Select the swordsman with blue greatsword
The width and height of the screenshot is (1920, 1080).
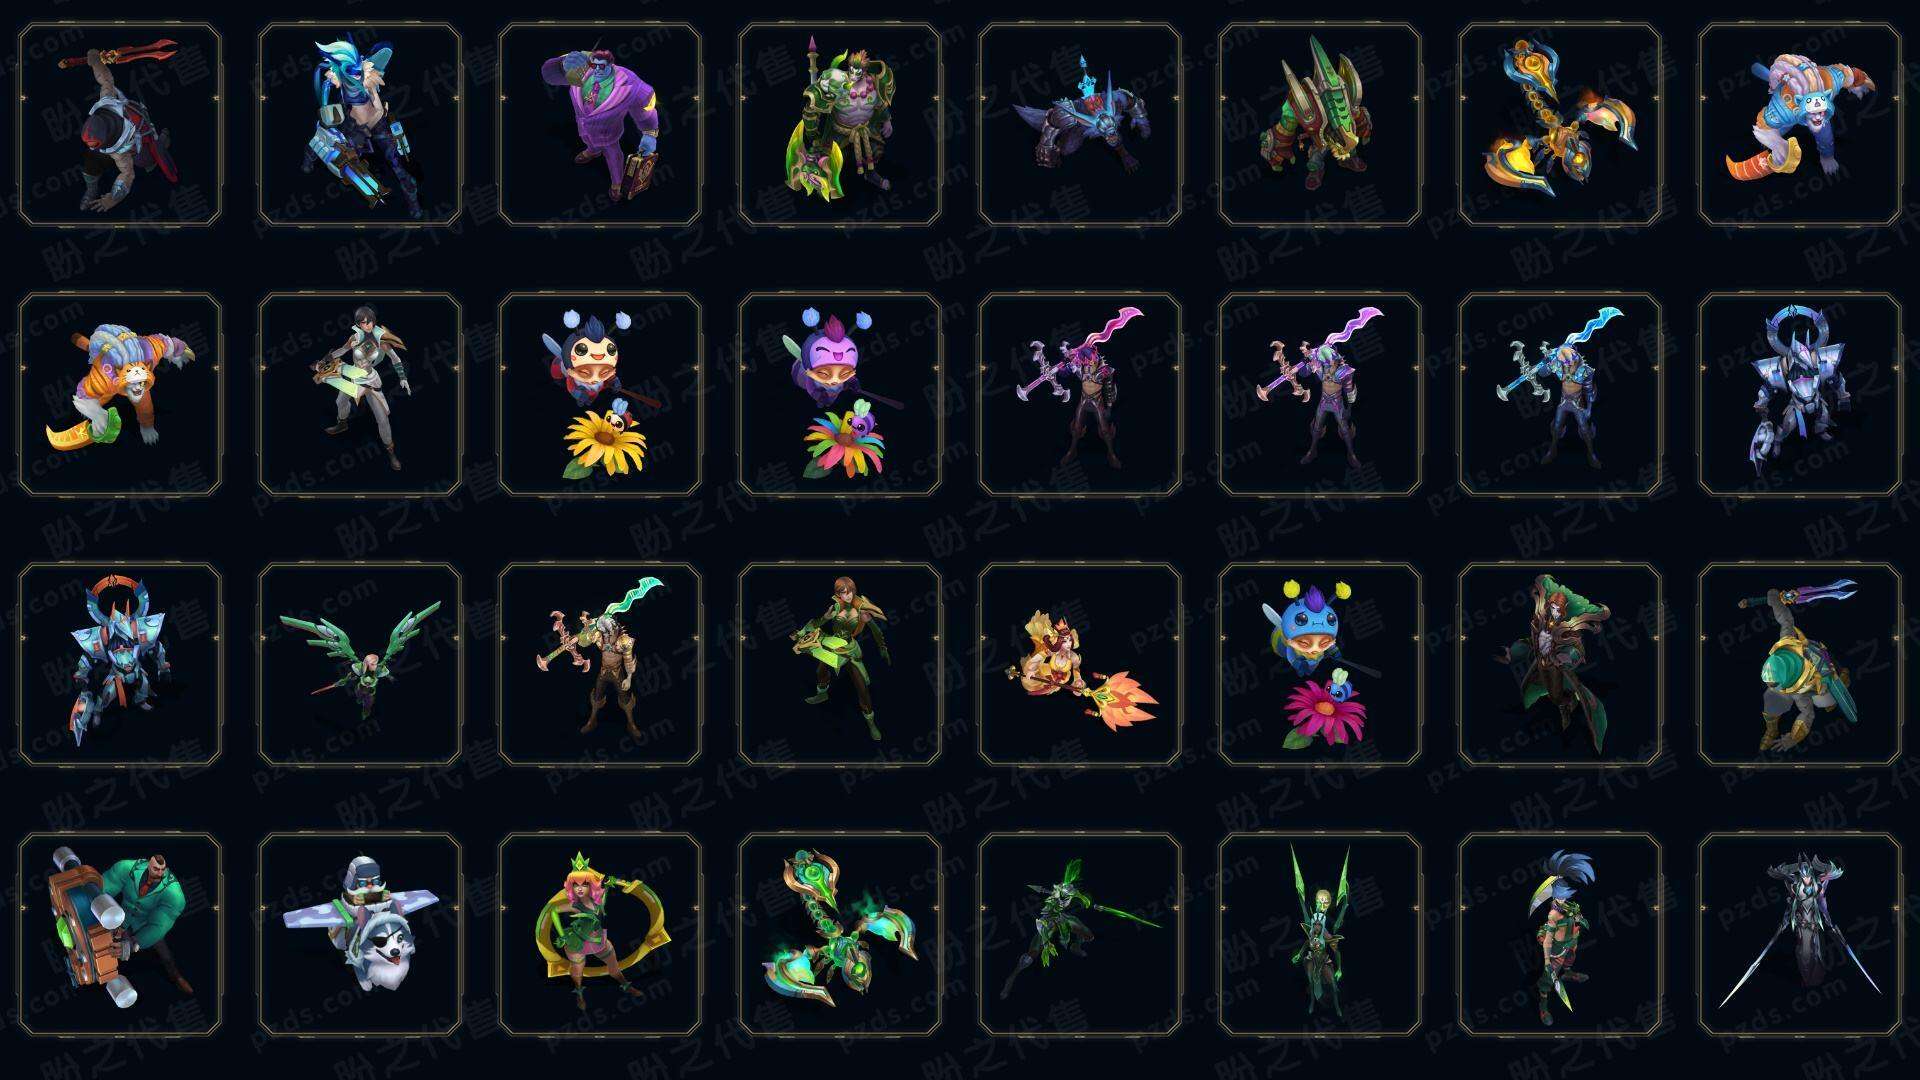coord(1560,394)
